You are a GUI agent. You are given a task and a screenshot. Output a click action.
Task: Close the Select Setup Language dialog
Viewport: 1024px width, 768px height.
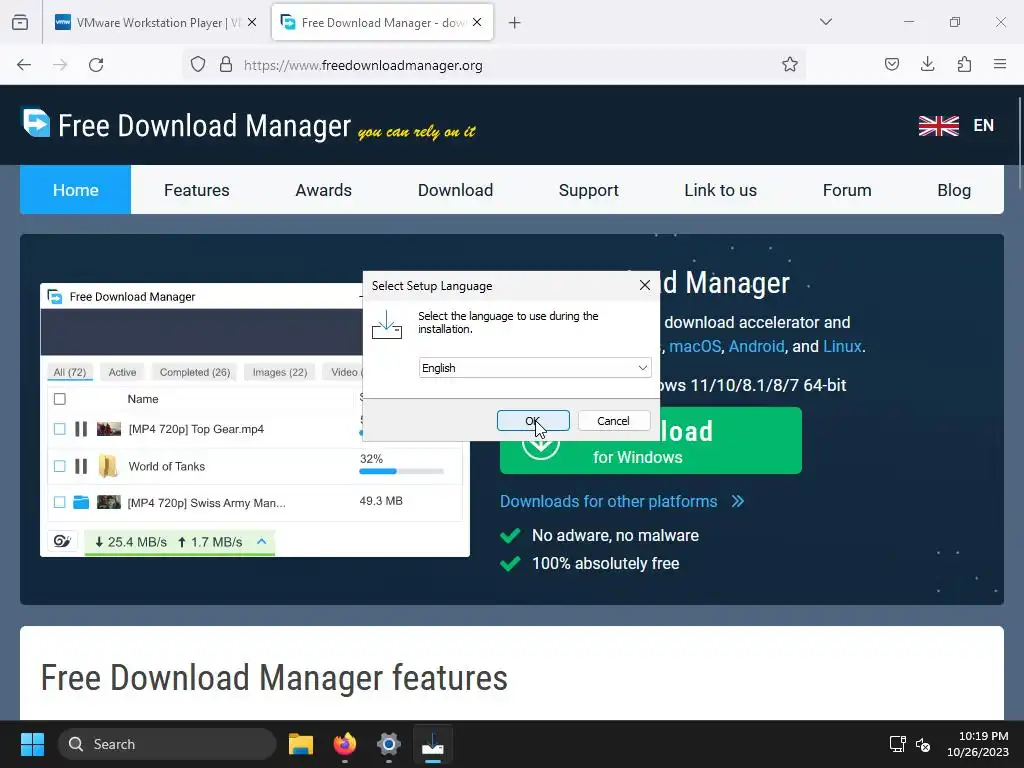645,285
